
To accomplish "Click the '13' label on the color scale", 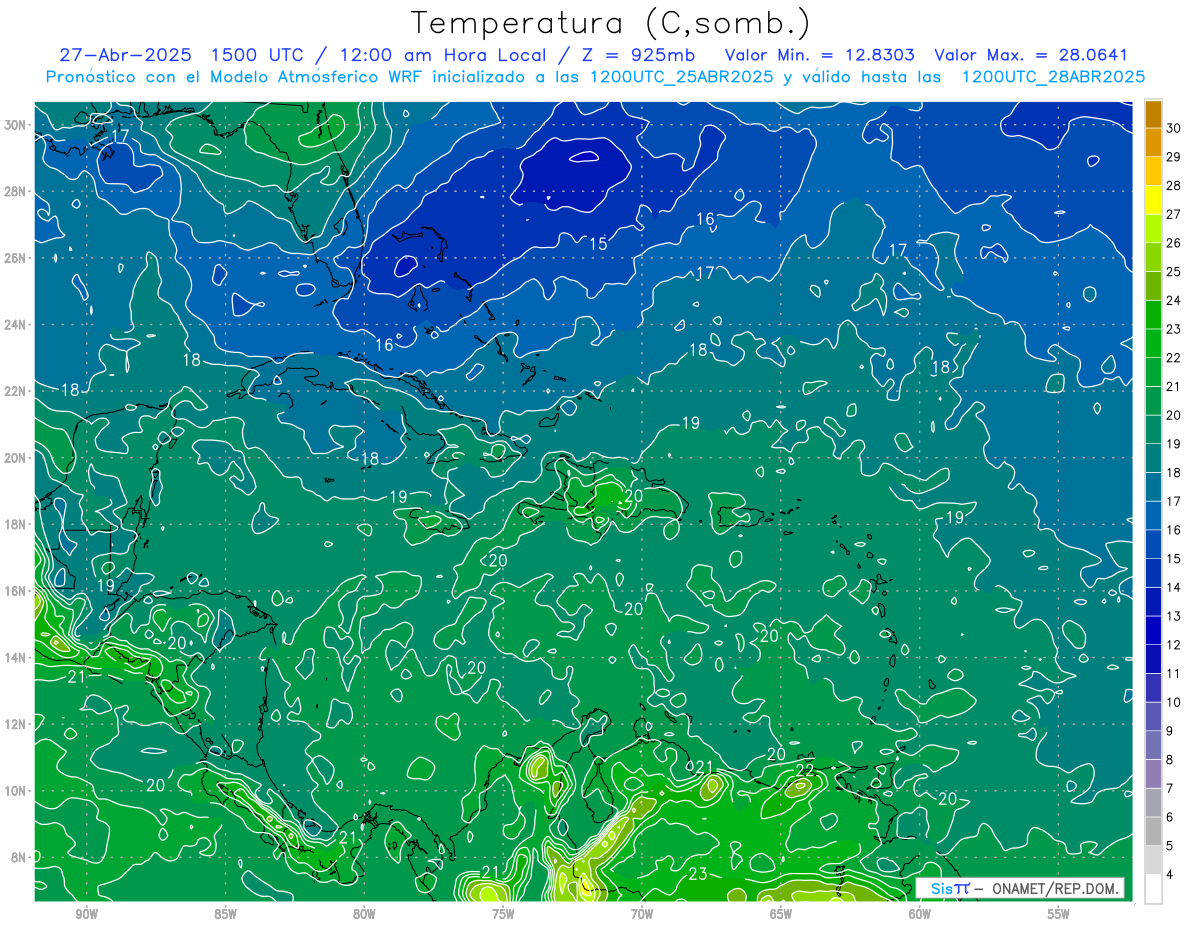I will pyautogui.click(x=1173, y=616).
